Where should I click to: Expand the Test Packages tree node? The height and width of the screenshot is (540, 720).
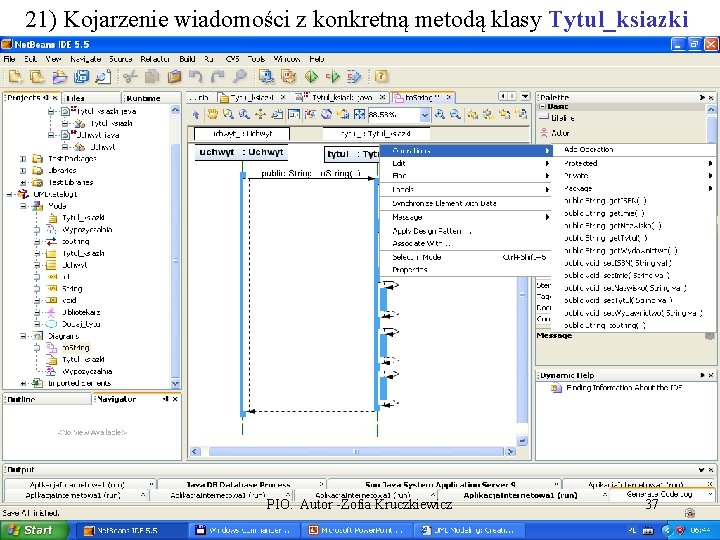coord(22,159)
